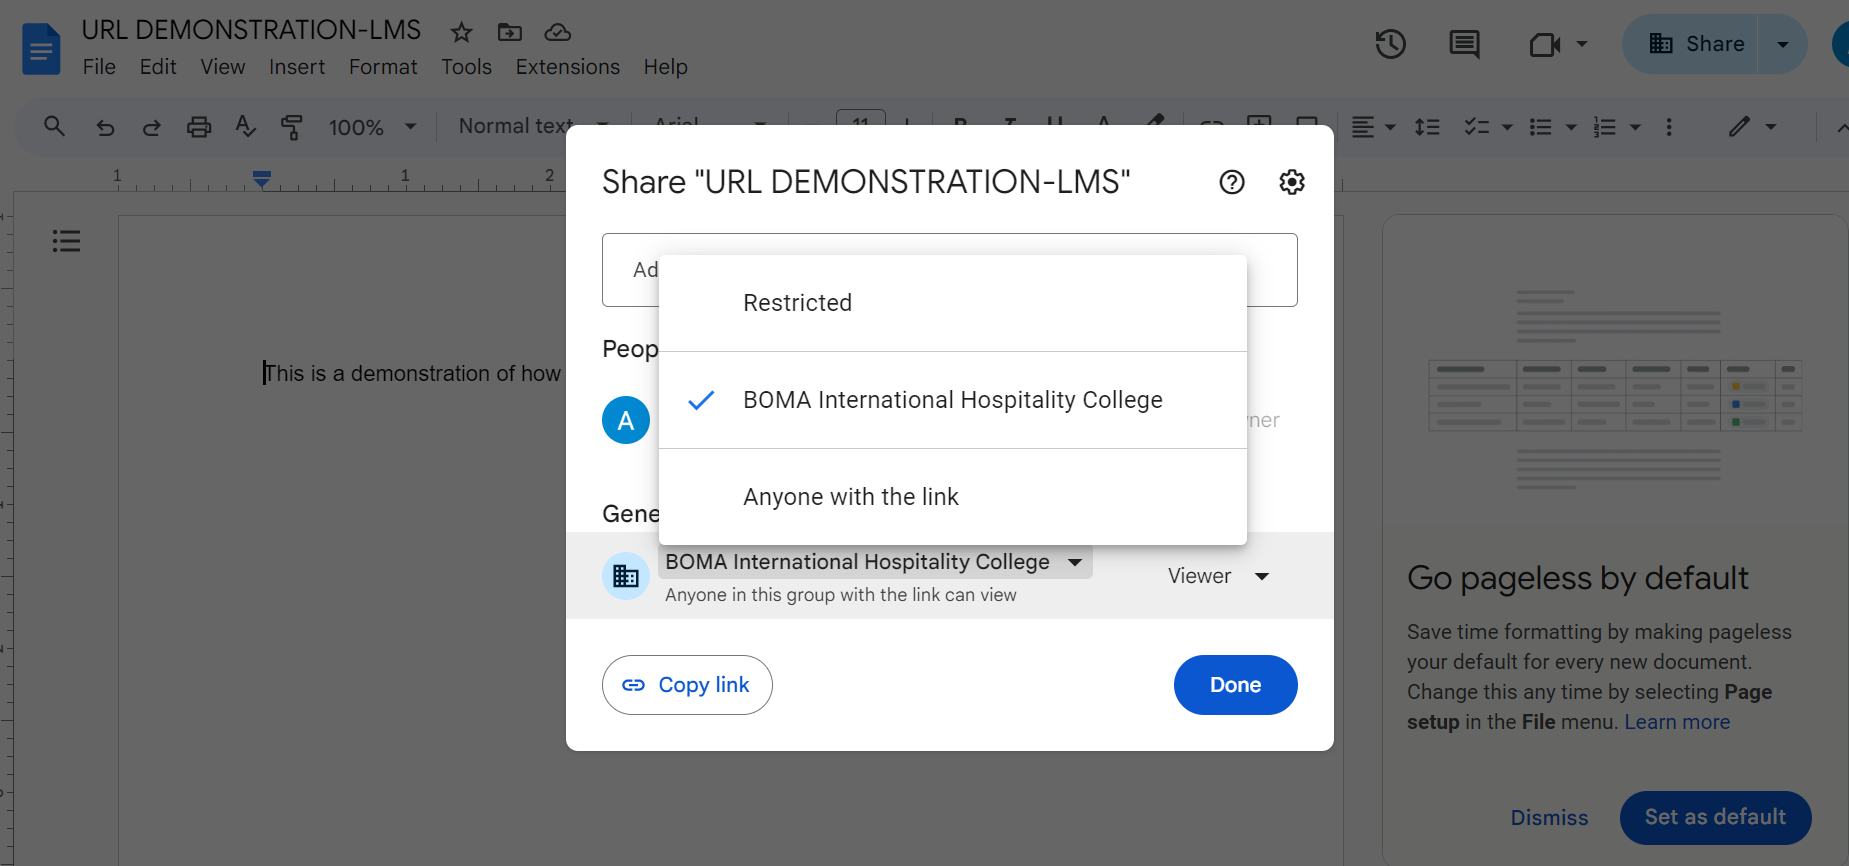Click the owner avatar A

tap(626, 420)
